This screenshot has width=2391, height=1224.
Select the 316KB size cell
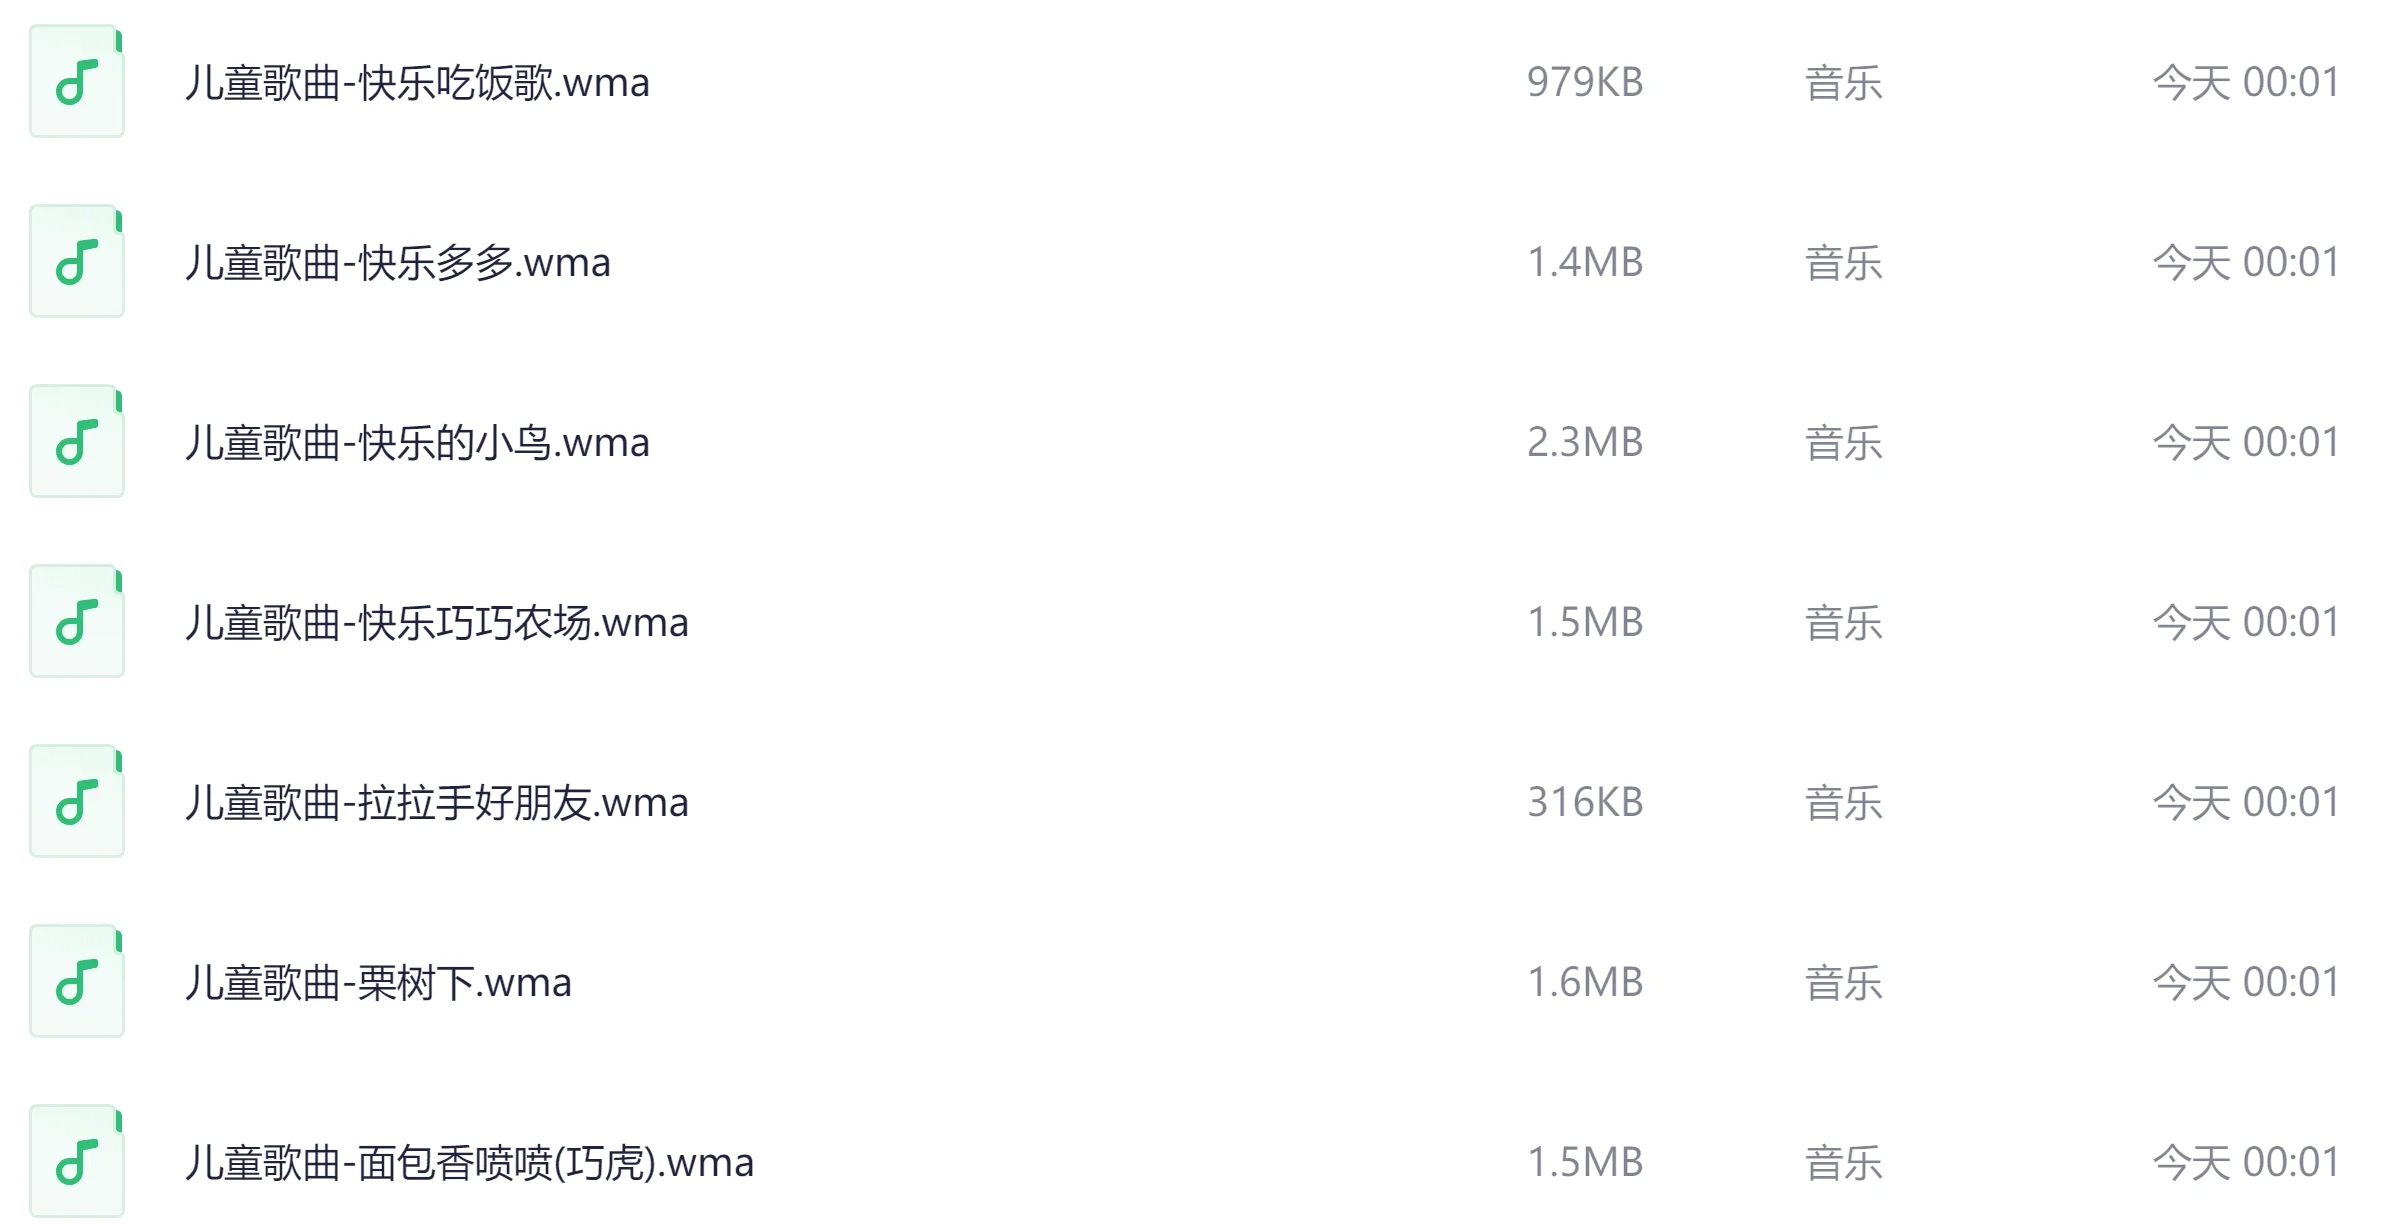[x=1585, y=803]
